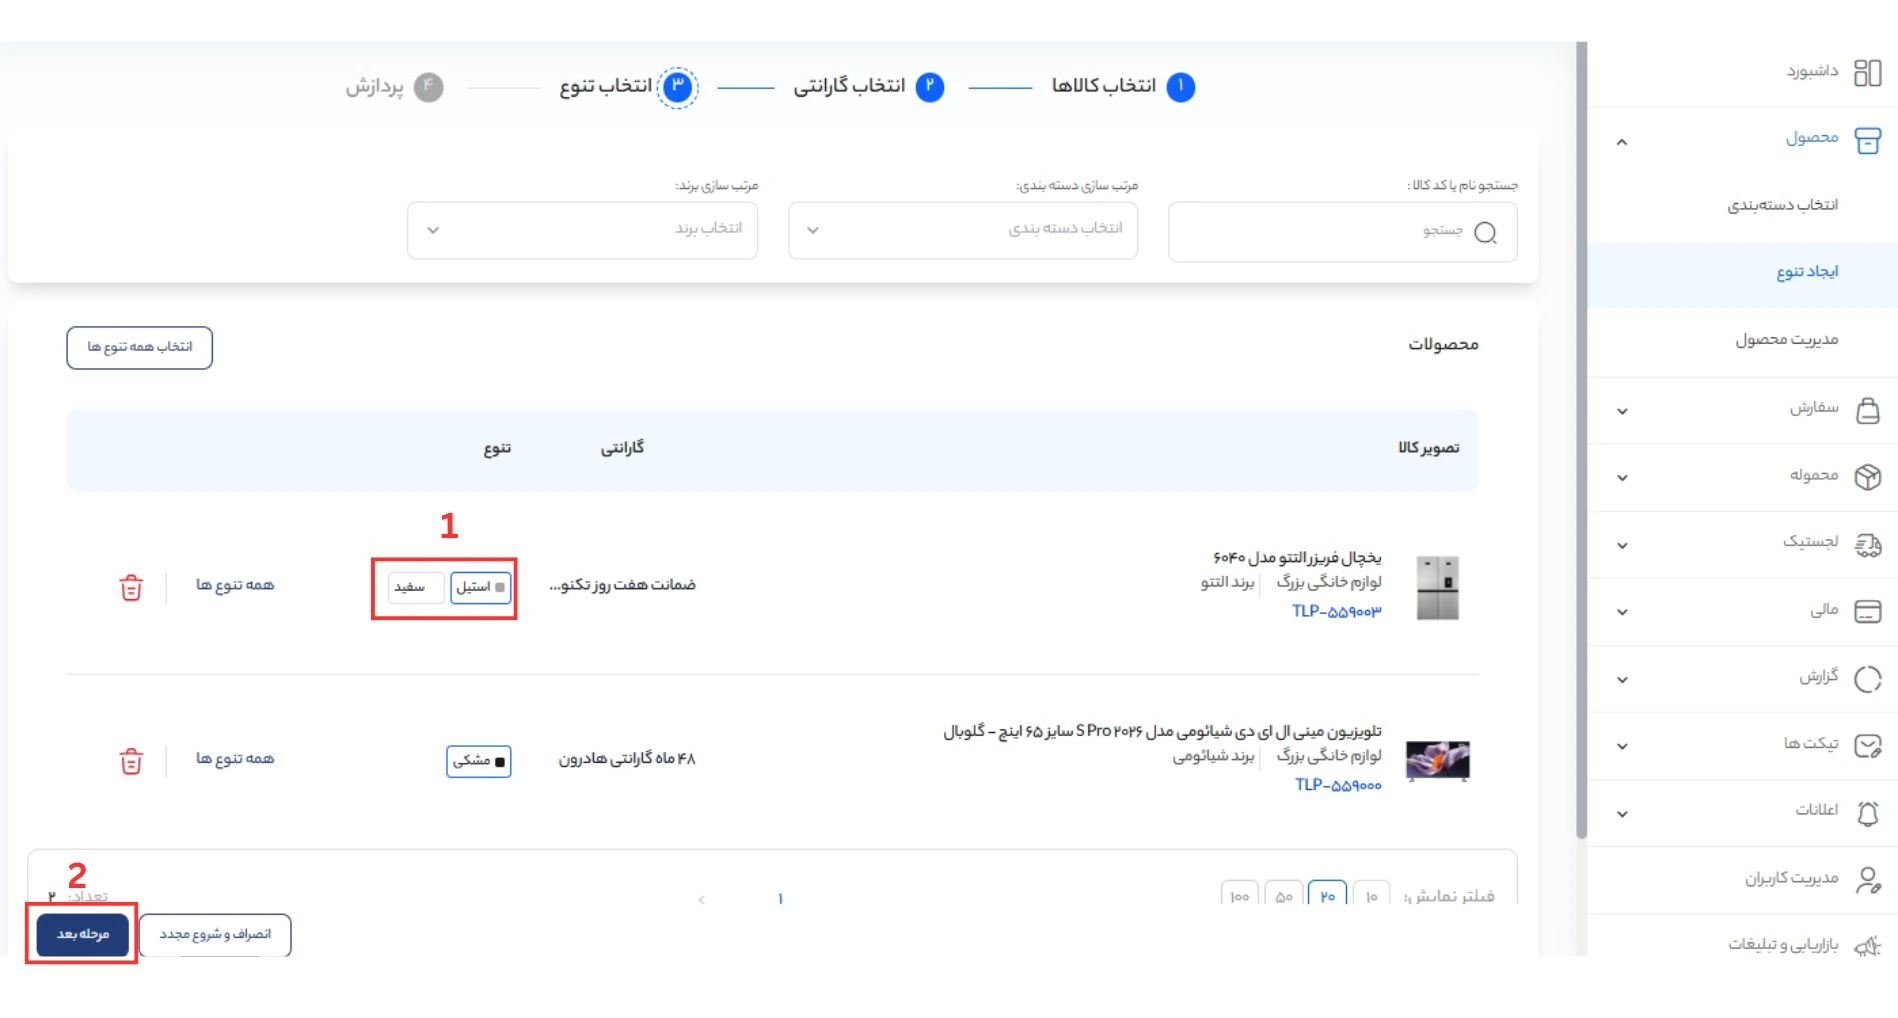Image resolution: width=1898 pixels, height=1018 pixels.
Task: Expand the محموله sidebar chevron
Action: pyautogui.click(x=1622, y=478)
